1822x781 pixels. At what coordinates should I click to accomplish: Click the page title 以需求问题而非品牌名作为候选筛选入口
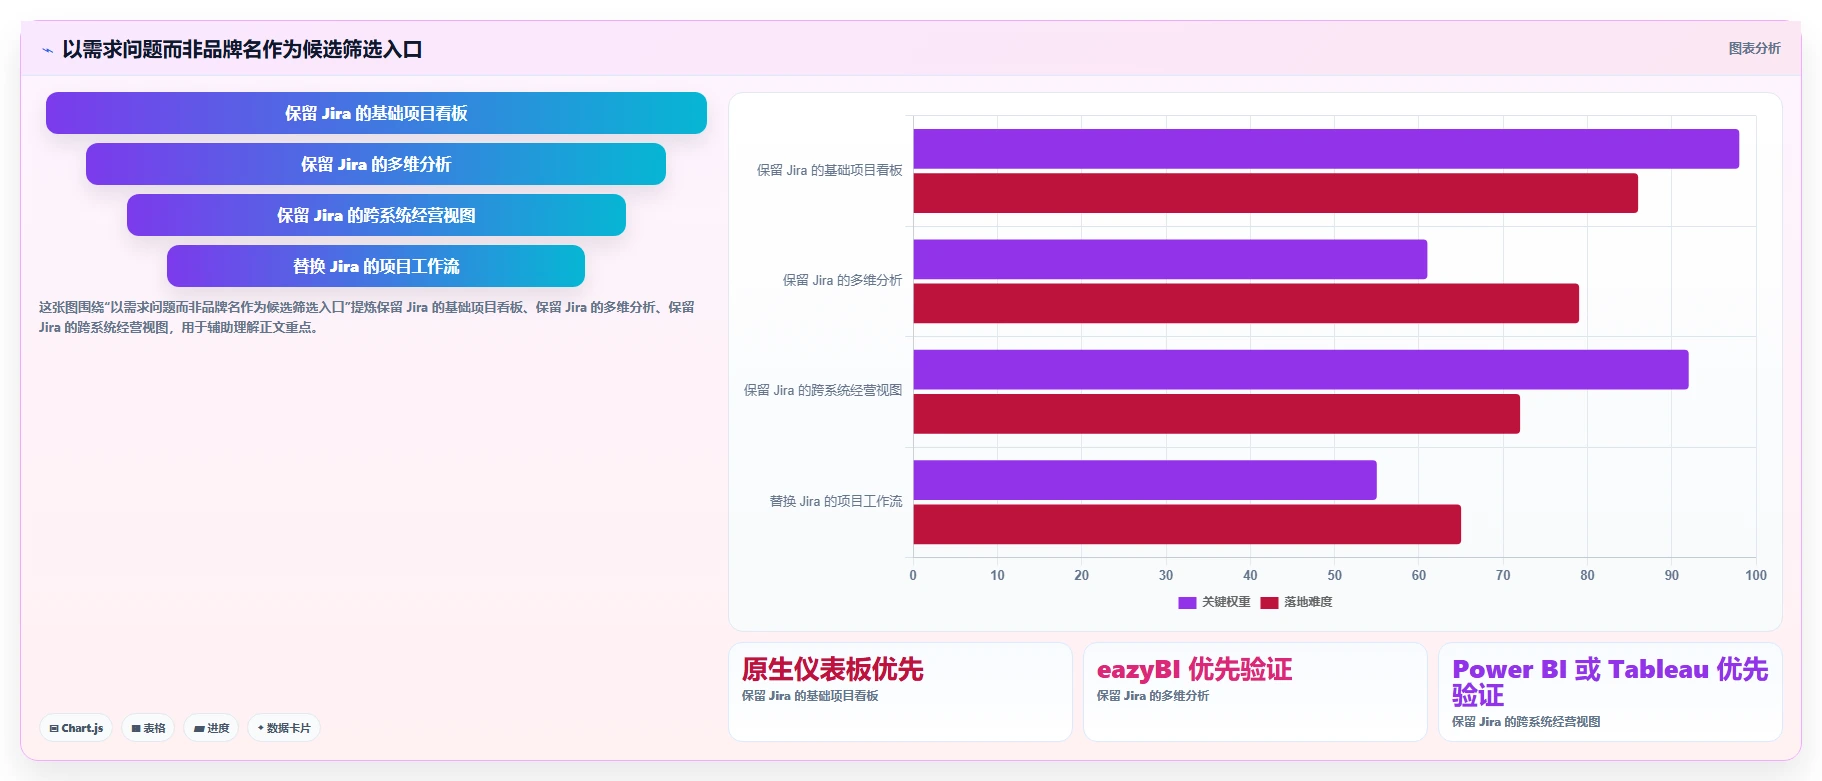coord(242,49)
